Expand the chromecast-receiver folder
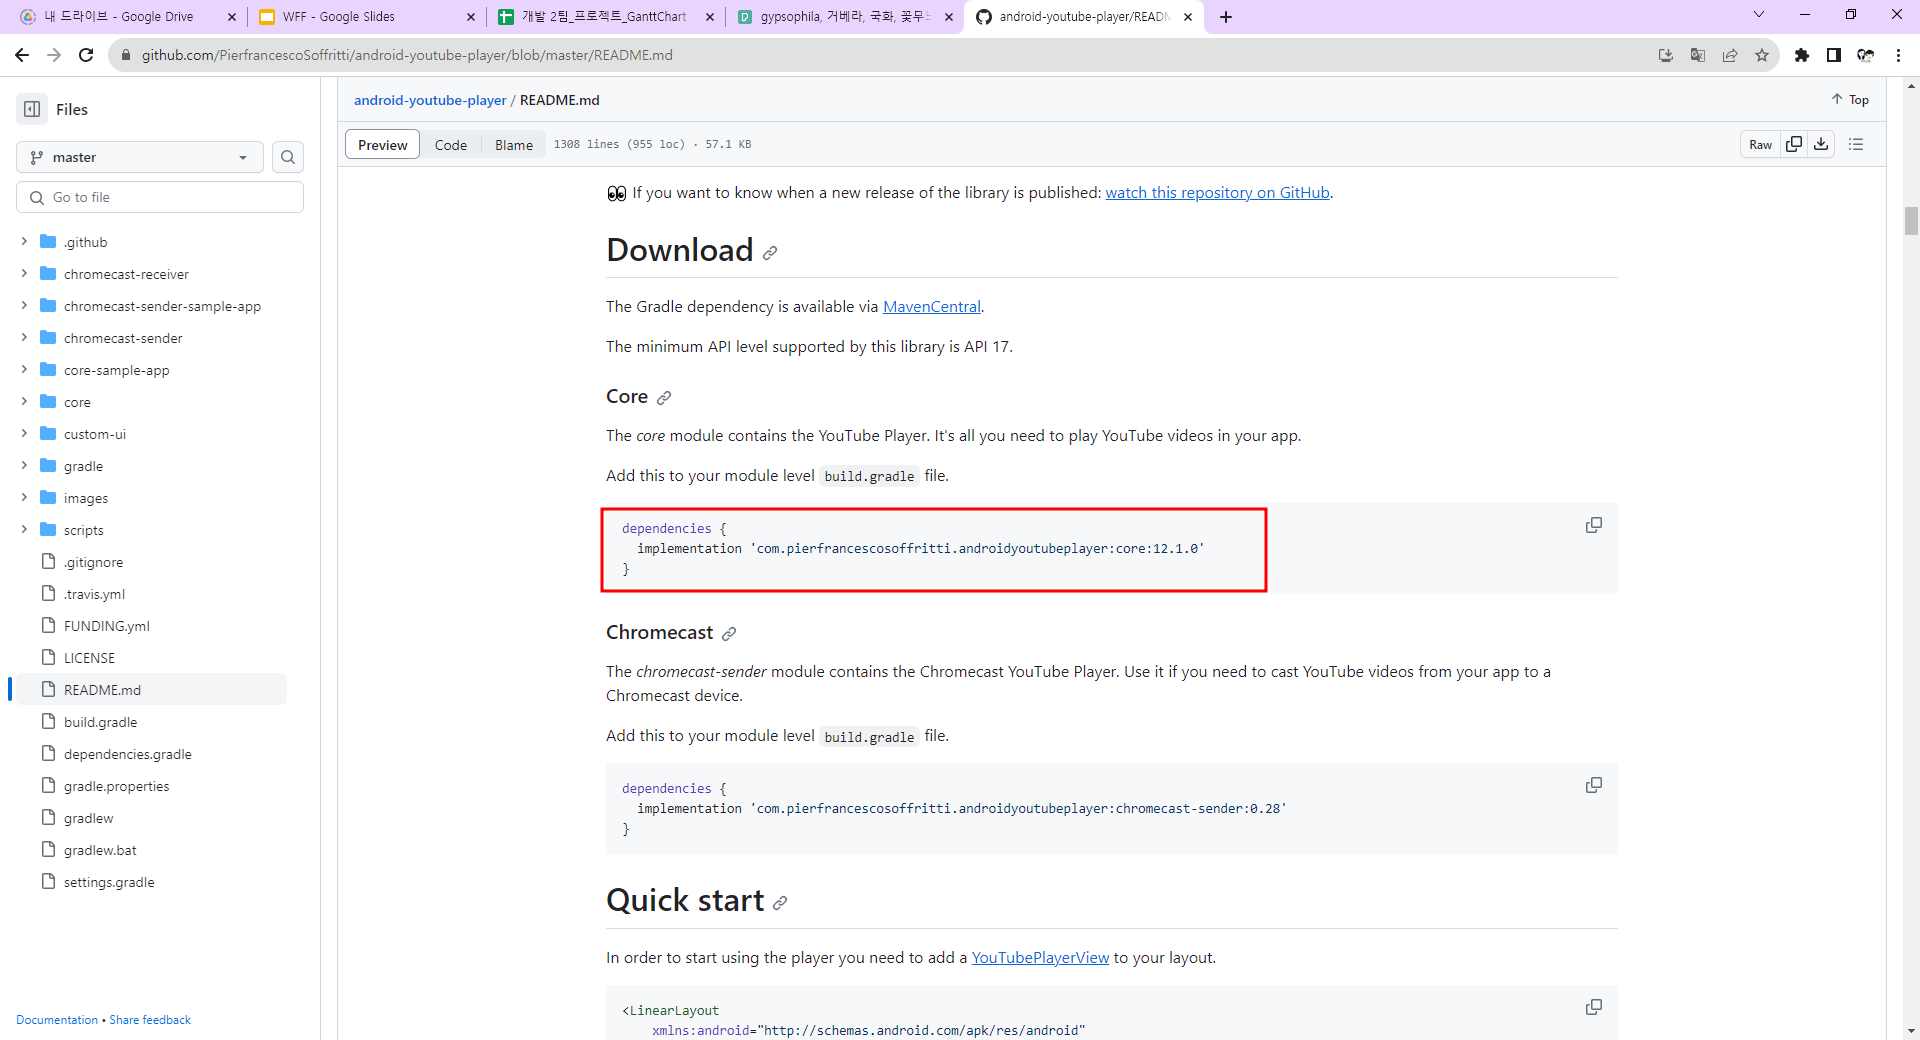Image resolution: width=1920 pixels, height=1040 pixels. pyautogui.click(x=24, y=274)
